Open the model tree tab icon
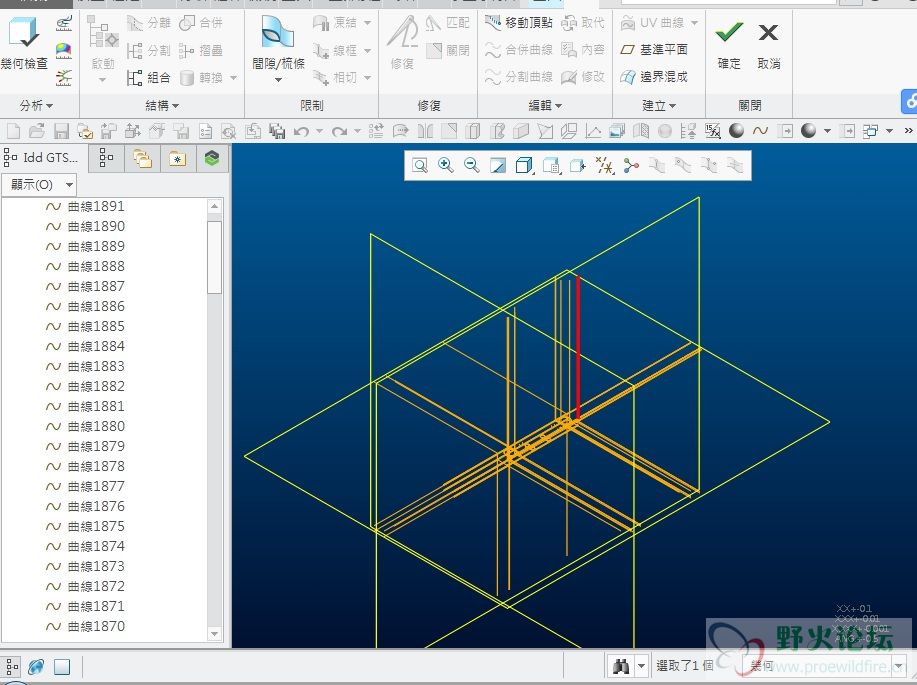Image resolution: width=917 pixels, height=685 pixels. pos(106,158)
